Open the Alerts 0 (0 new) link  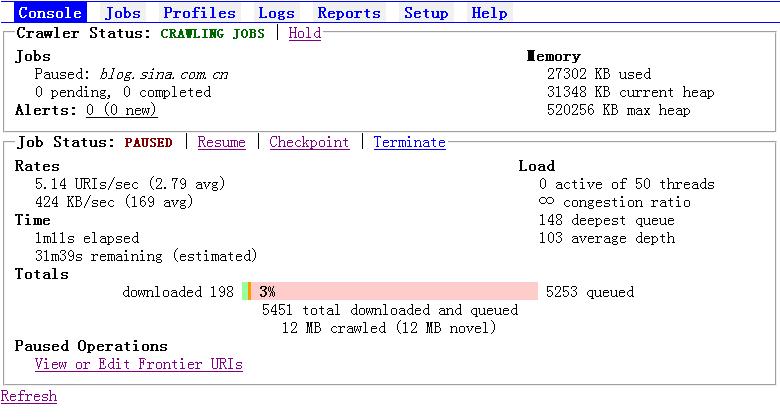[x=121, y=110]
